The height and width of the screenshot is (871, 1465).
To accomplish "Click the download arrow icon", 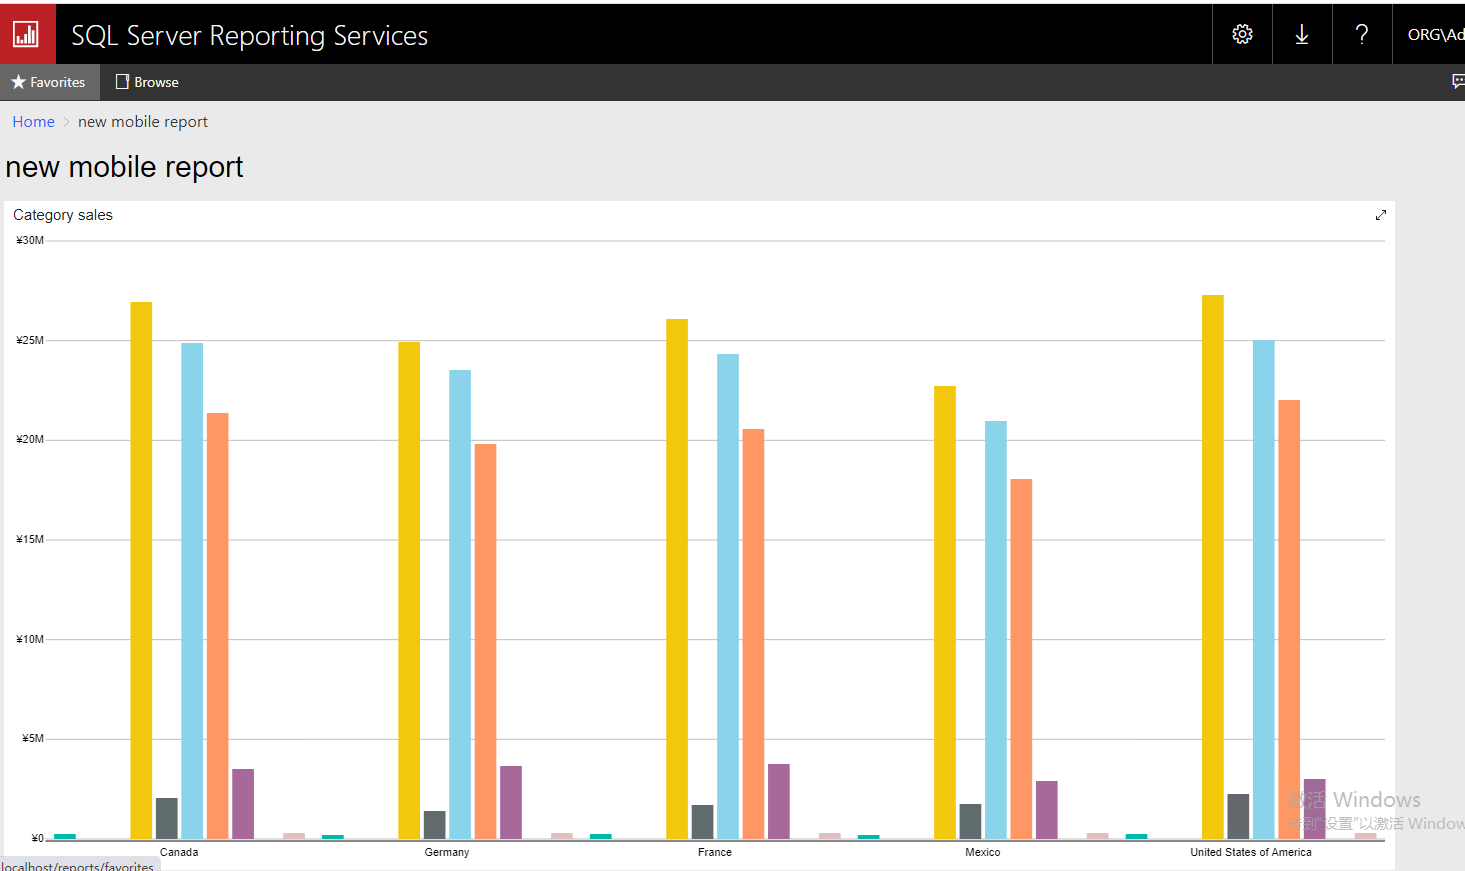I will (x=1301, y=33).
